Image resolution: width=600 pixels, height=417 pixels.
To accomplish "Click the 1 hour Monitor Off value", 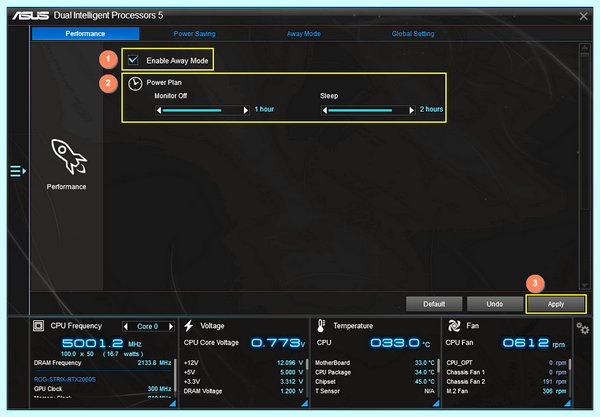I will (x=264, y=109).
